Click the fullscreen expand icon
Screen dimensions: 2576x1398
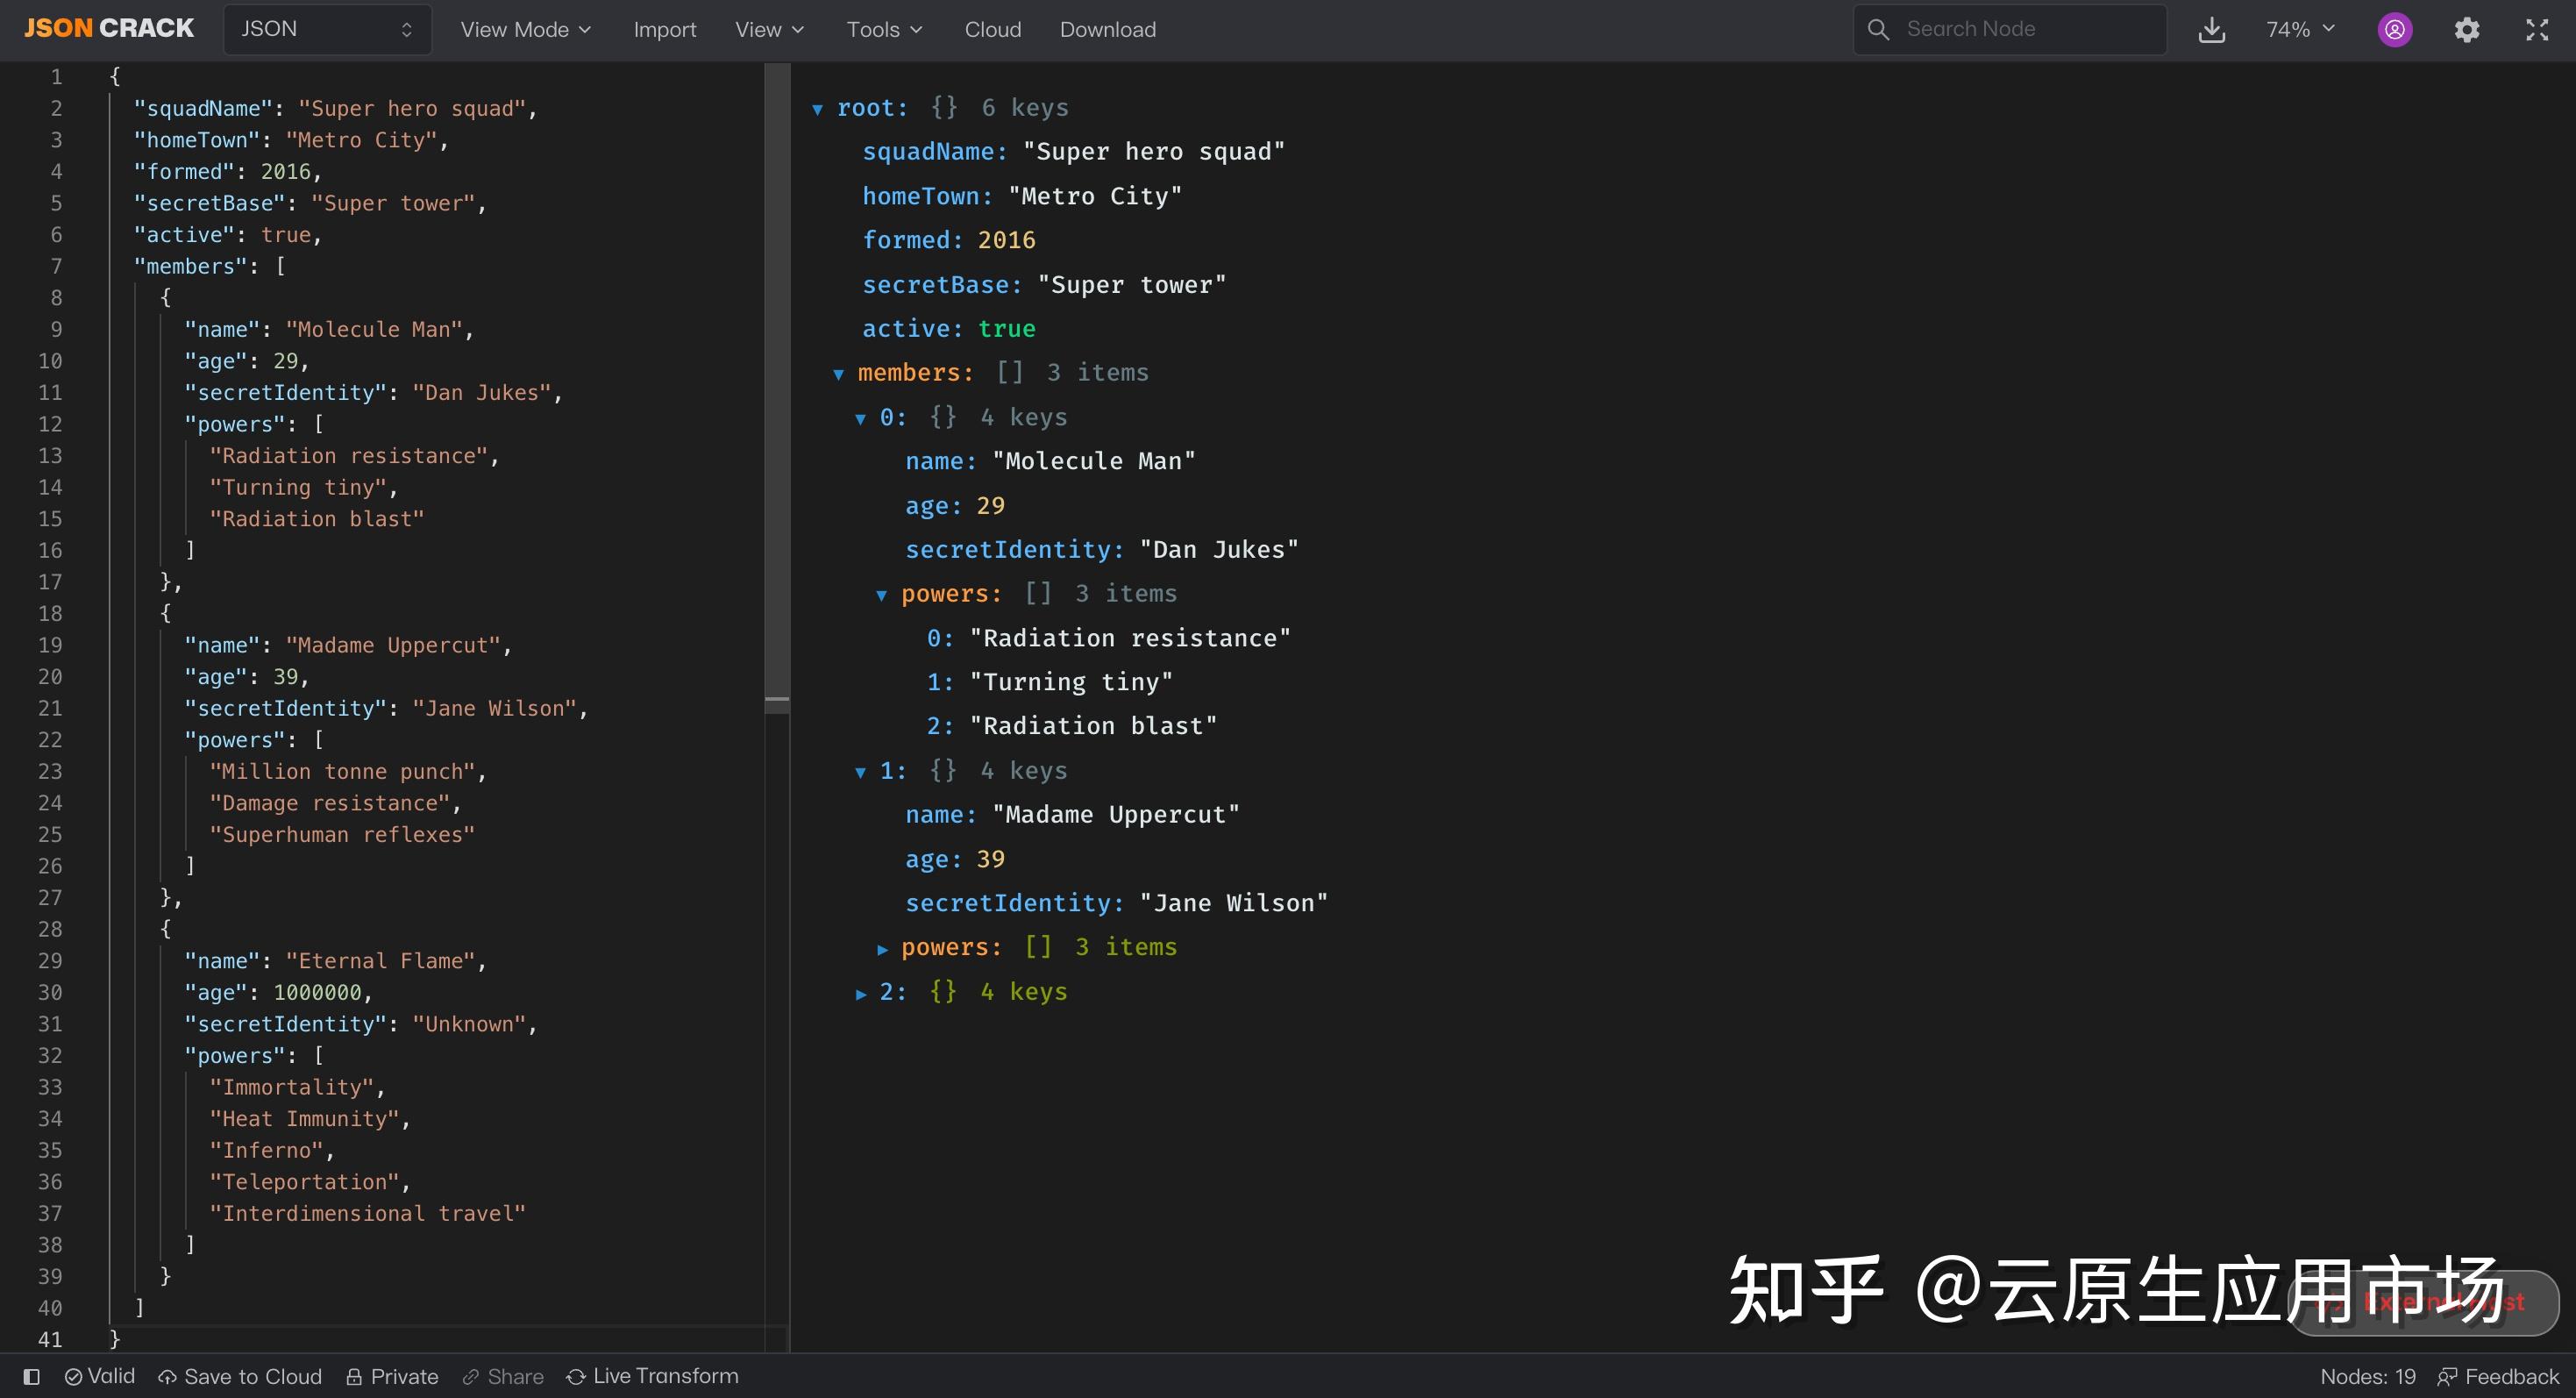pyautogui.click(x=2537, y=29)
